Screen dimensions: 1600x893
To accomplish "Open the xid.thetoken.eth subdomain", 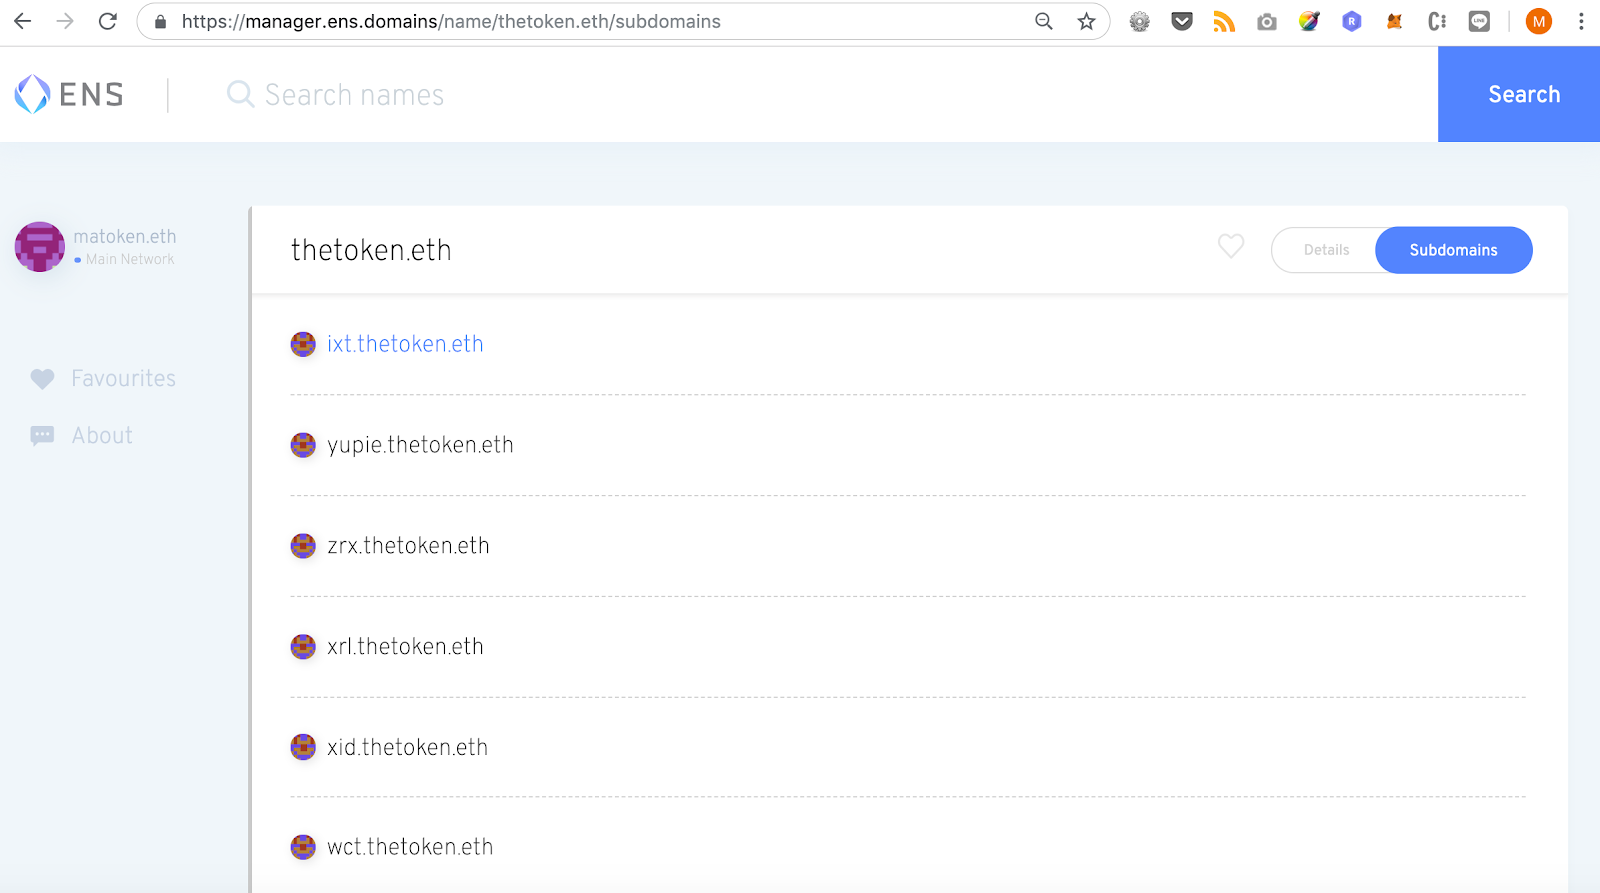I will [407, 747].
